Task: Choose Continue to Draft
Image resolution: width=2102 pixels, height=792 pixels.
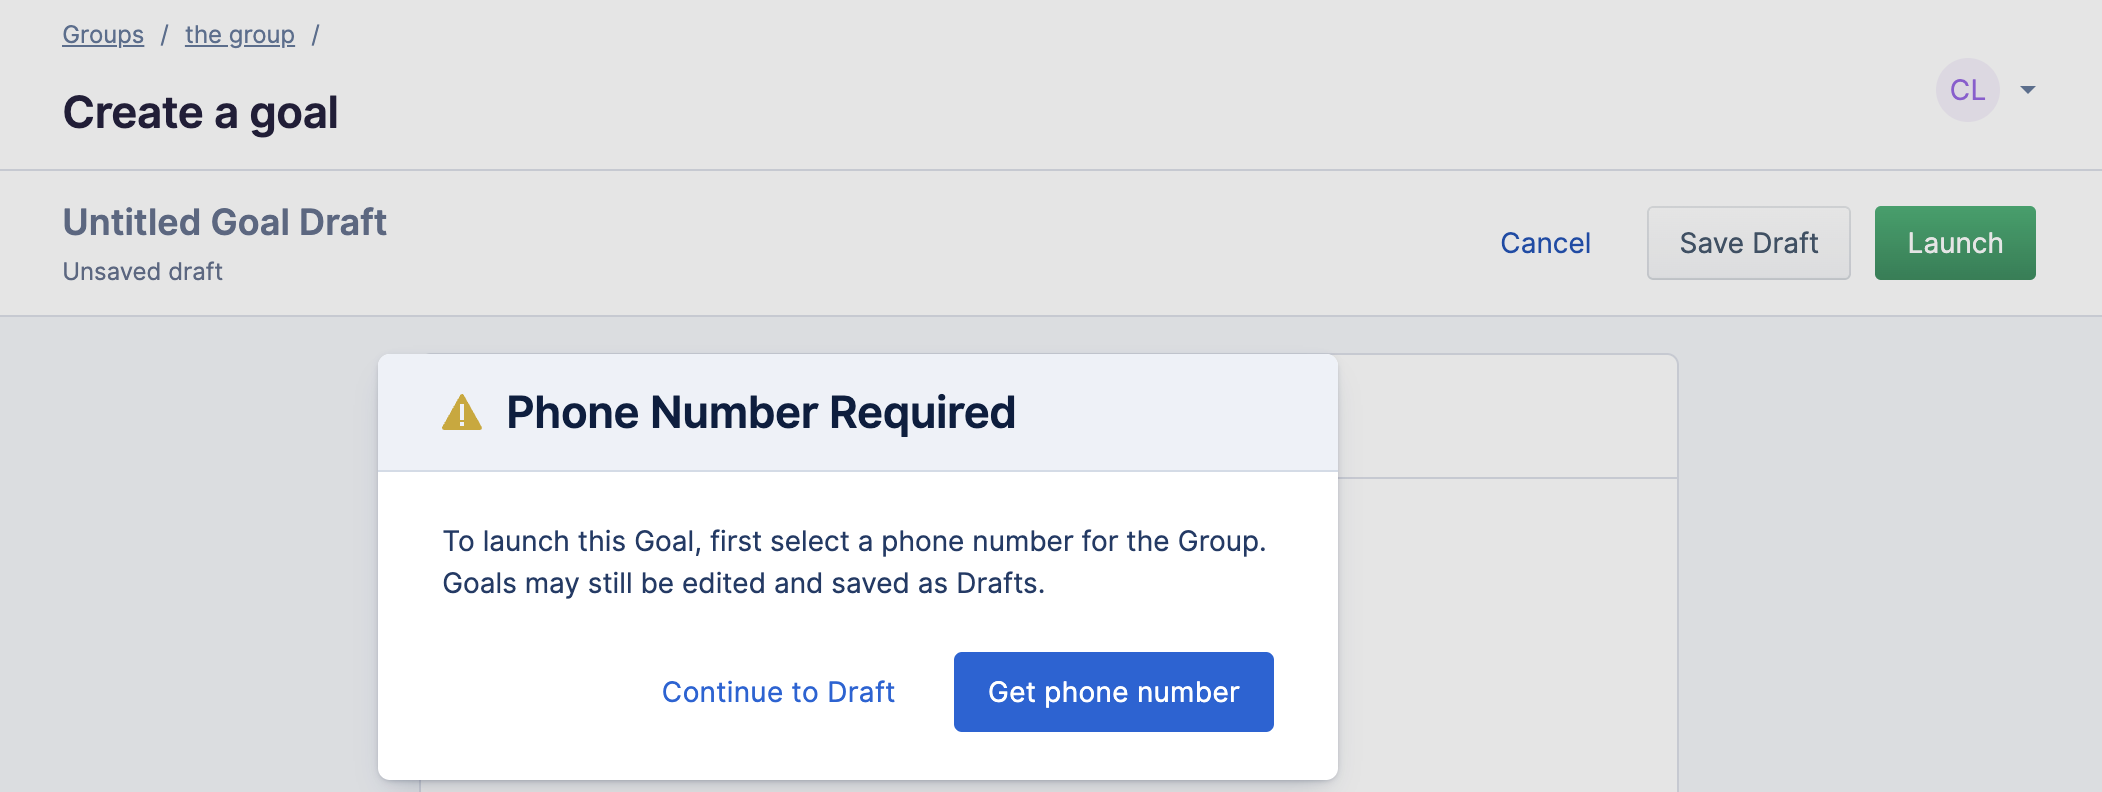Action: click(778, 692)
